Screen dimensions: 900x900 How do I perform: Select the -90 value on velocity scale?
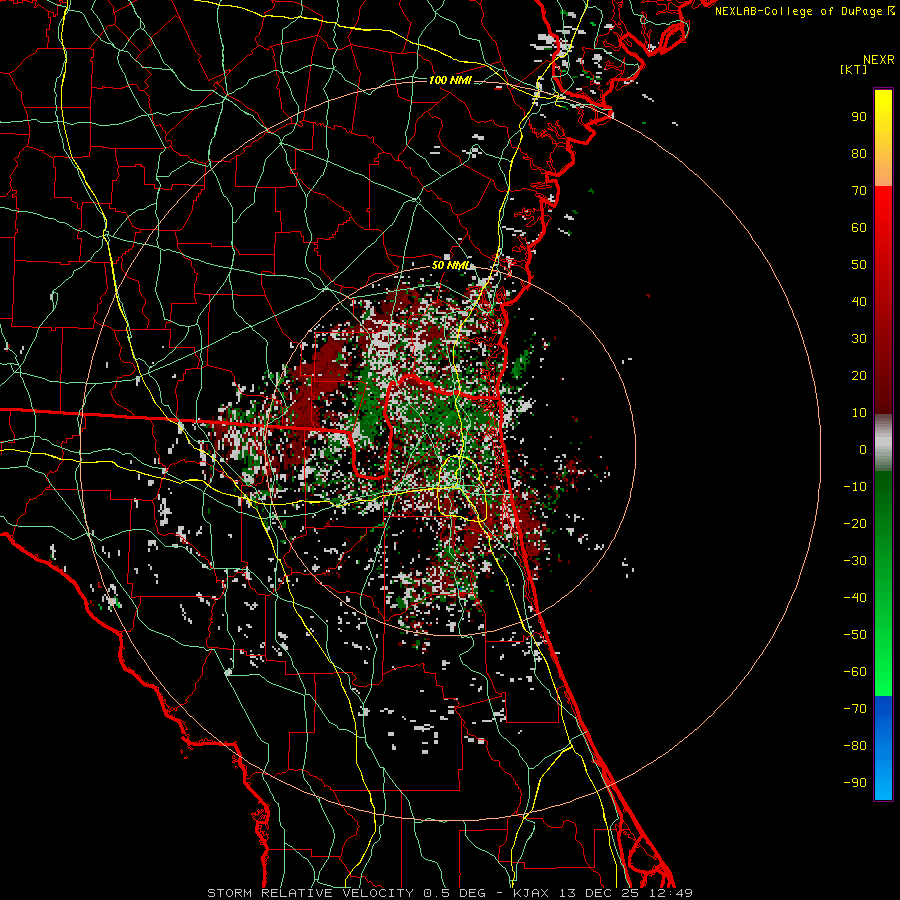click(855, 783)
